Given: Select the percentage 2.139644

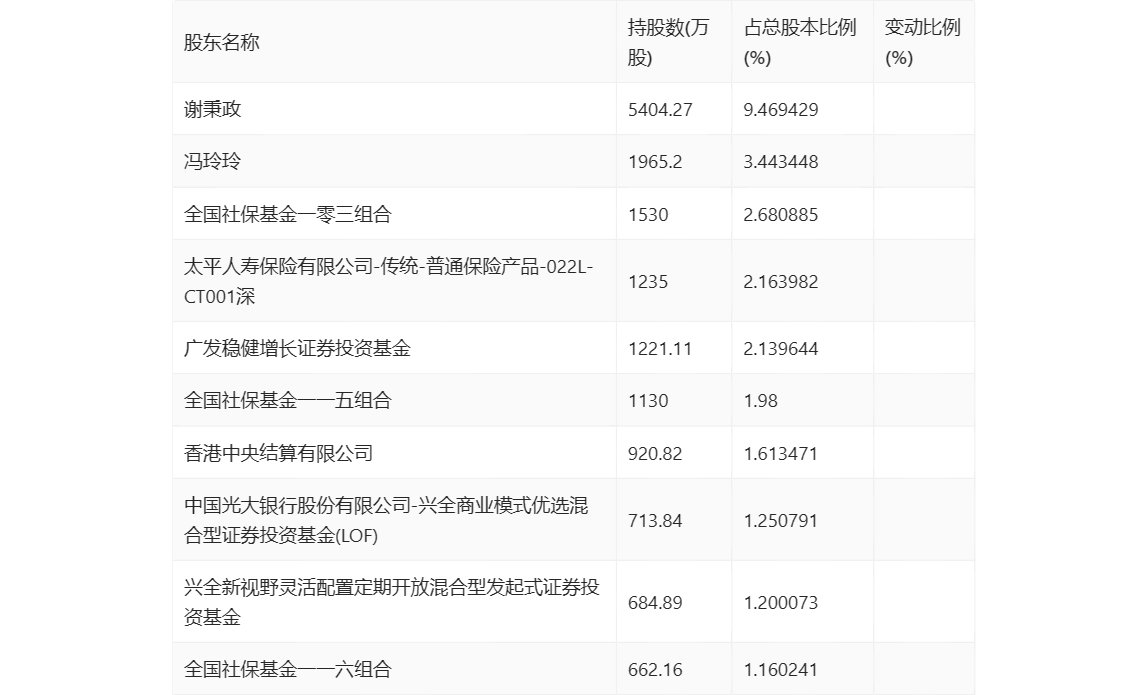Looking at the screenshot, I should tap(780, 349).
